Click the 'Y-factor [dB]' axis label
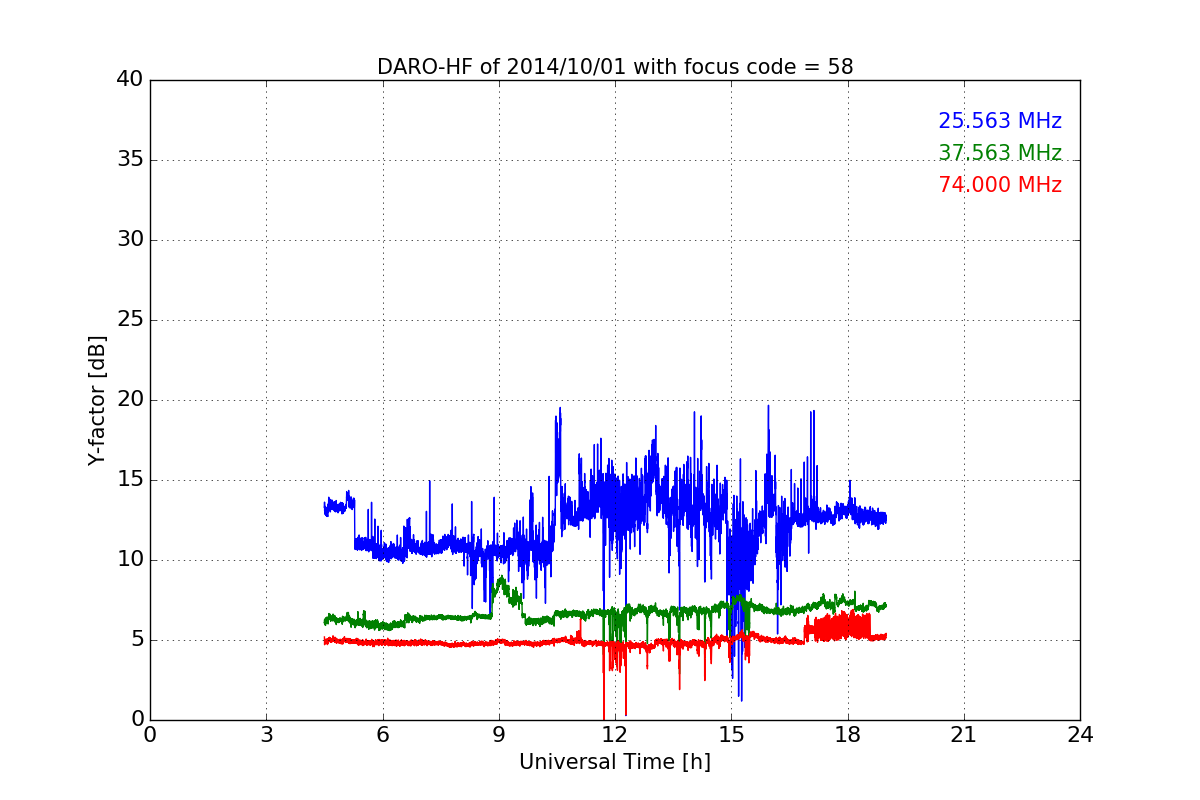 tap(97, 400)
